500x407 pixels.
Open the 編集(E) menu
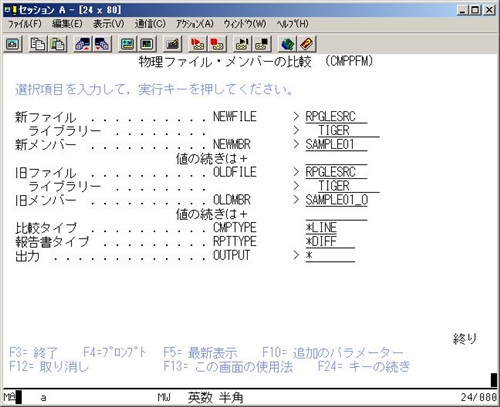(x=67, y=24)
